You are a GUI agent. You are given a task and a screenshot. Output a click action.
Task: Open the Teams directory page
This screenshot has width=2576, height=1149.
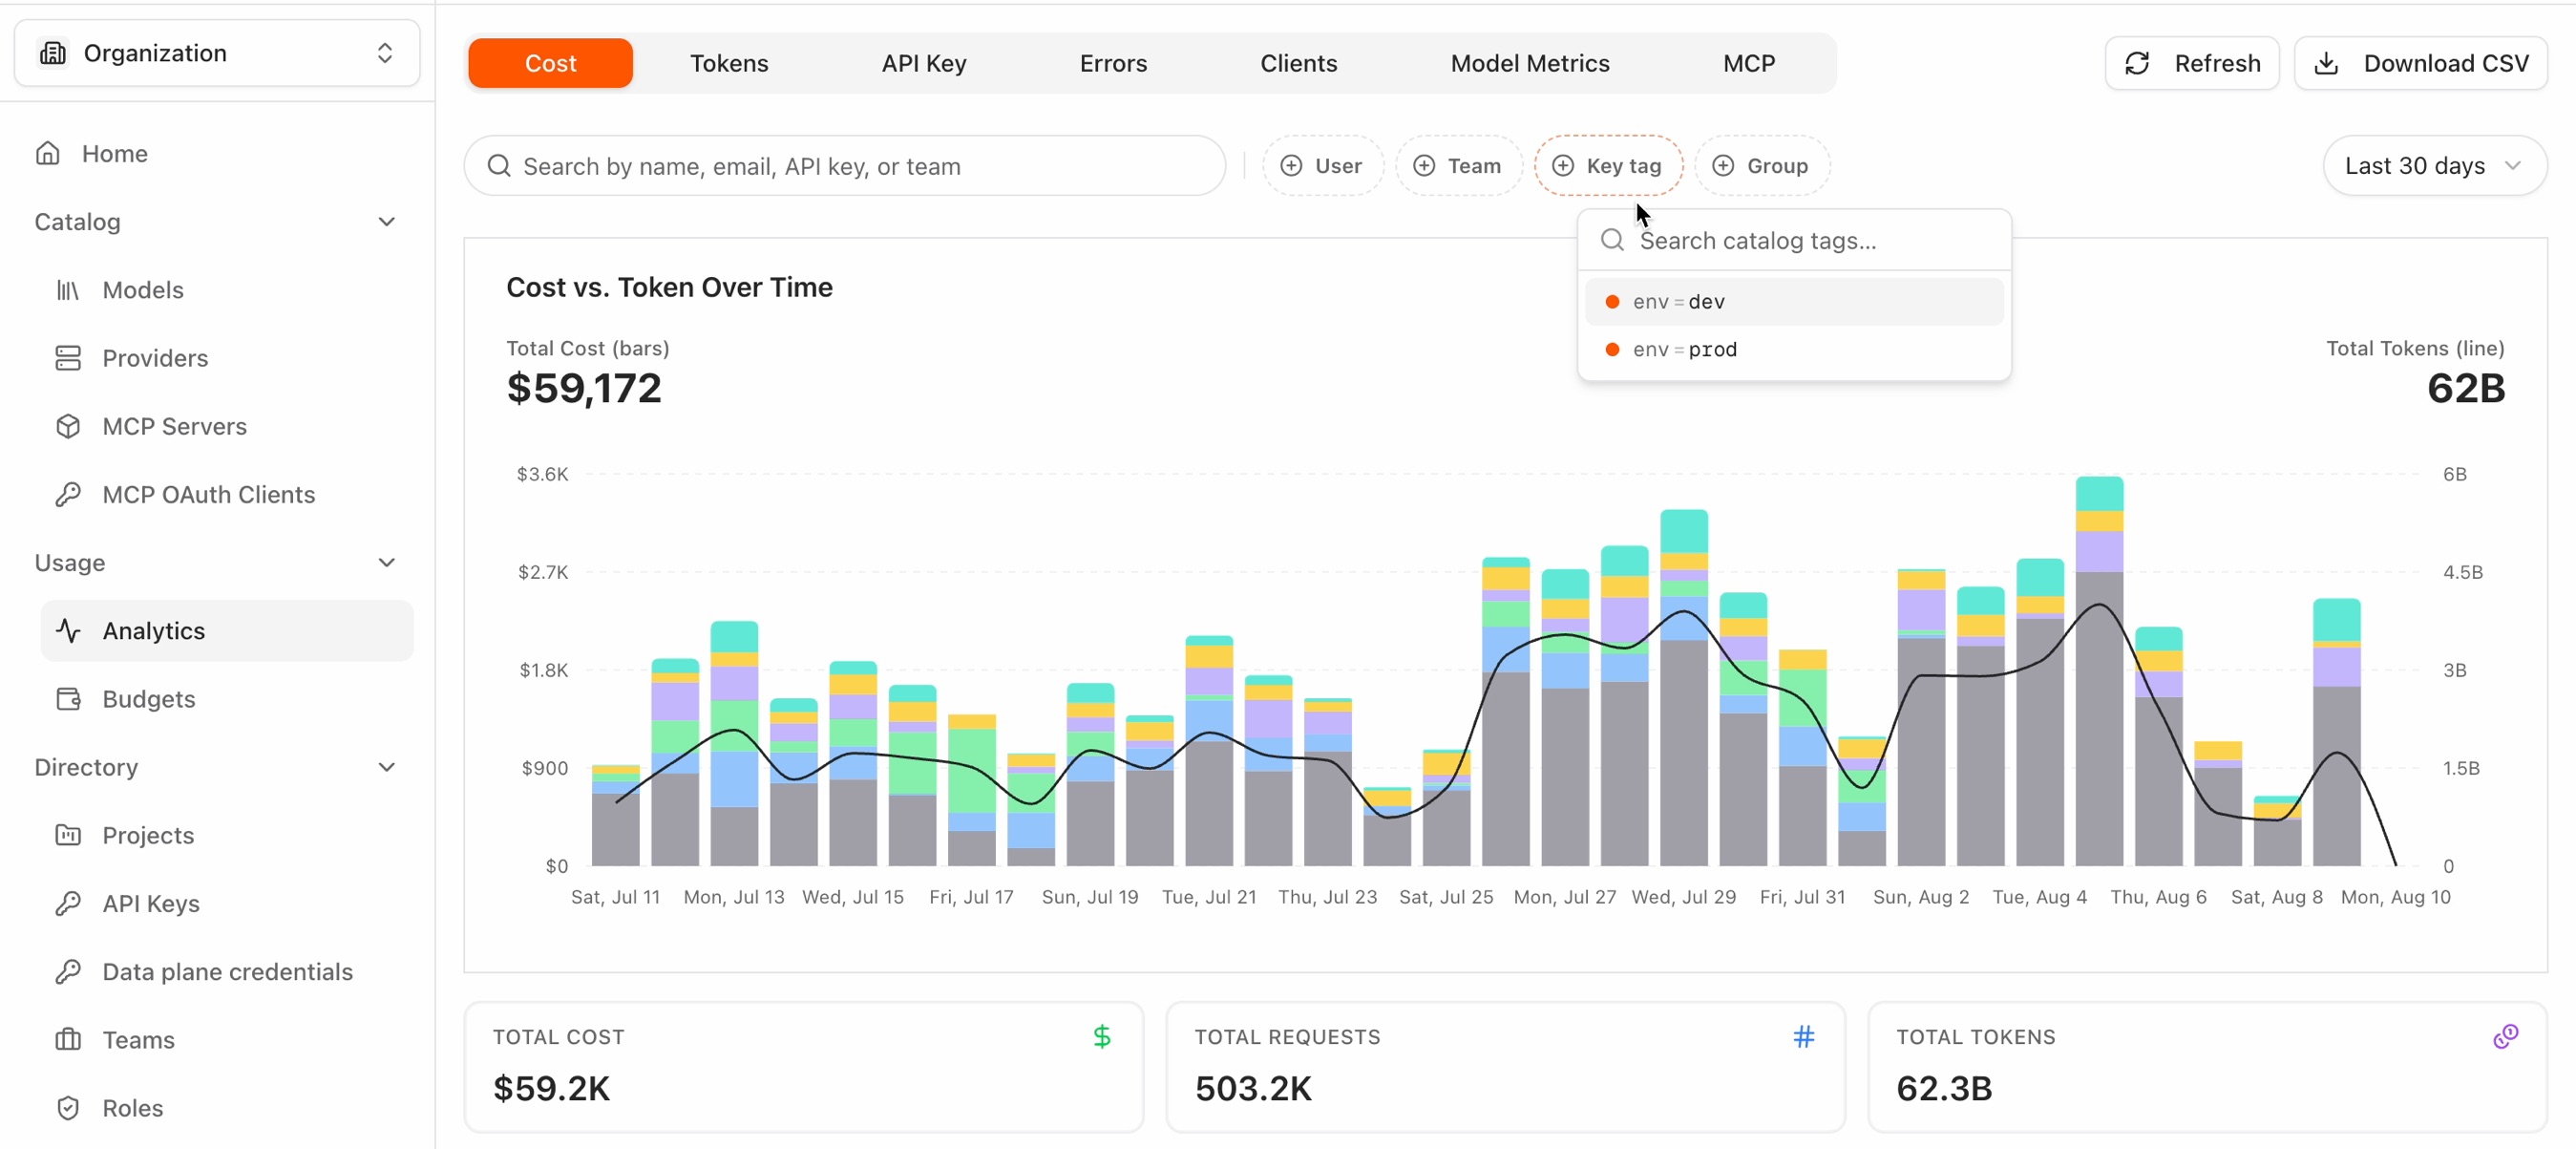[x=138, y=1040]
